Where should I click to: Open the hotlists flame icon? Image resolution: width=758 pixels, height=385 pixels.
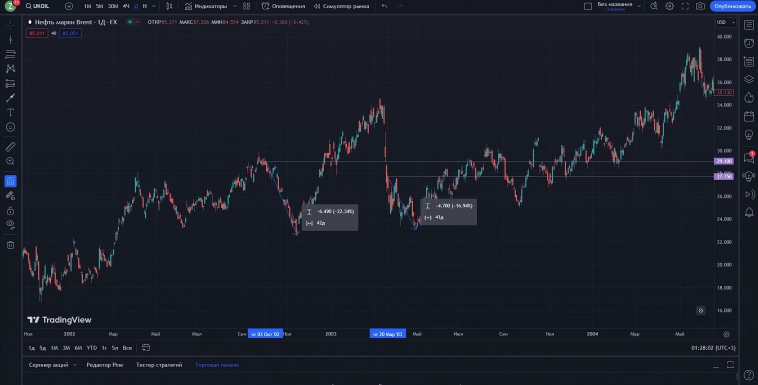pyautogui.click(x=749, y=98)
